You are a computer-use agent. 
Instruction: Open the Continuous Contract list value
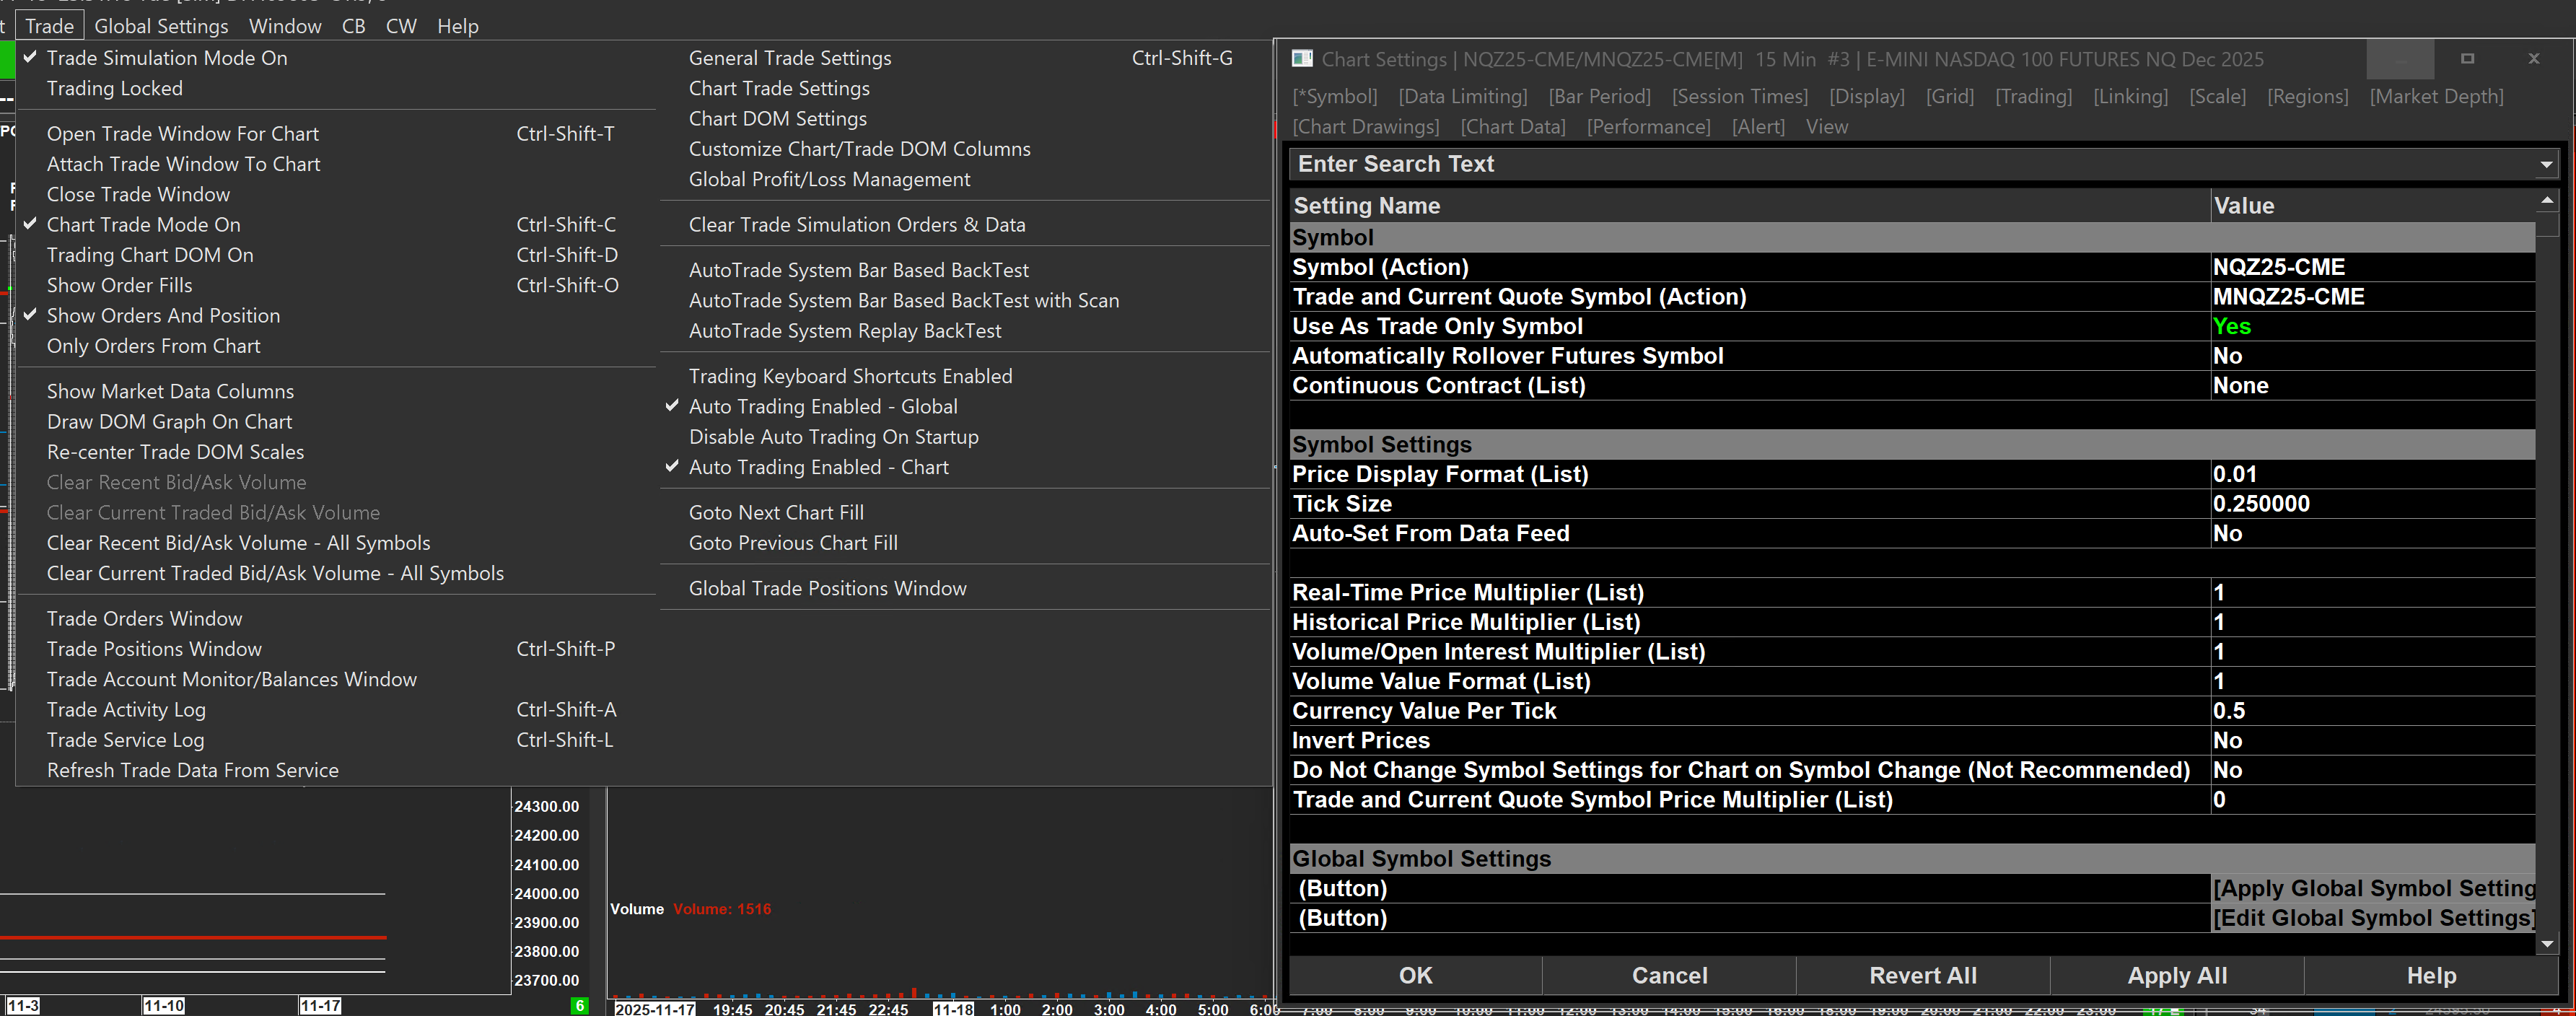[x=2370, y=385]
